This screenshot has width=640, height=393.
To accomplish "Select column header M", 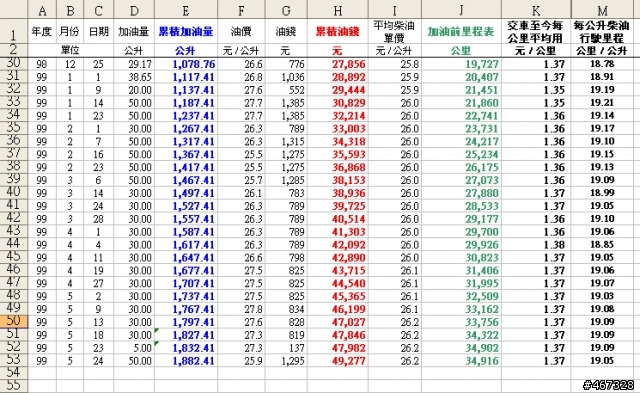I will click(x=602, y=10).
